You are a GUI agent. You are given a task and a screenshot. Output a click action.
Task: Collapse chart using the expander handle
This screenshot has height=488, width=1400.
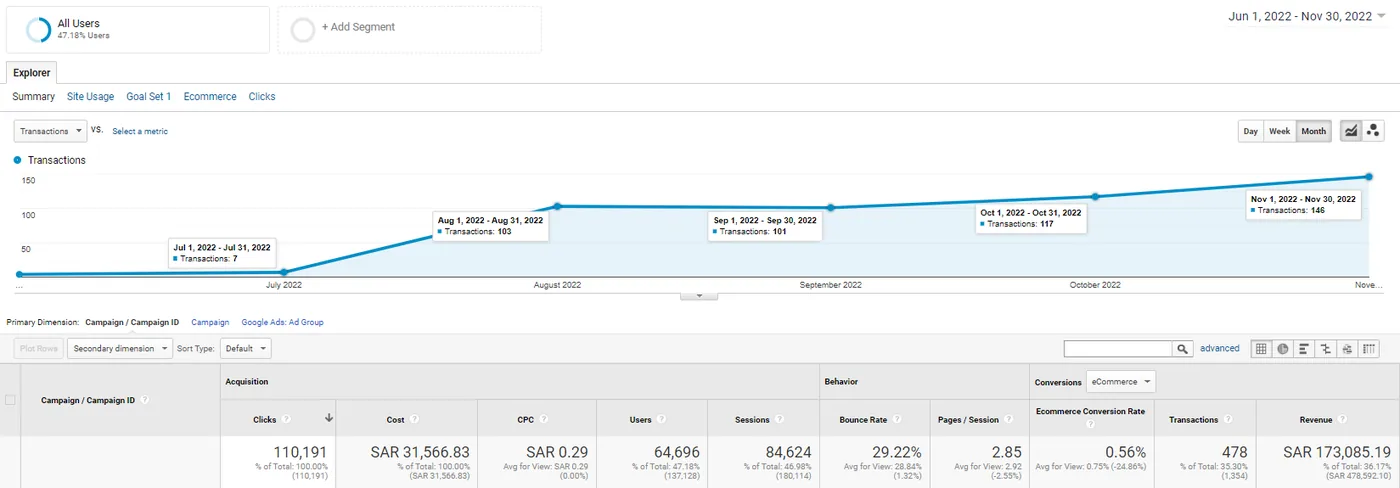tap(699, 295)
